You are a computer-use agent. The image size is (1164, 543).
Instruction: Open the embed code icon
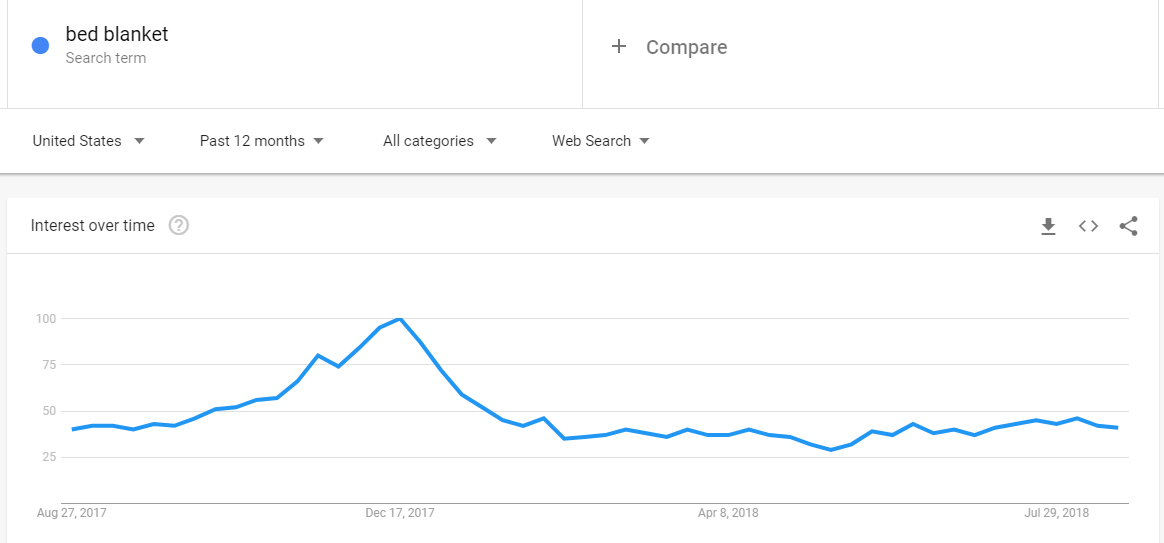pos(1088,226)
